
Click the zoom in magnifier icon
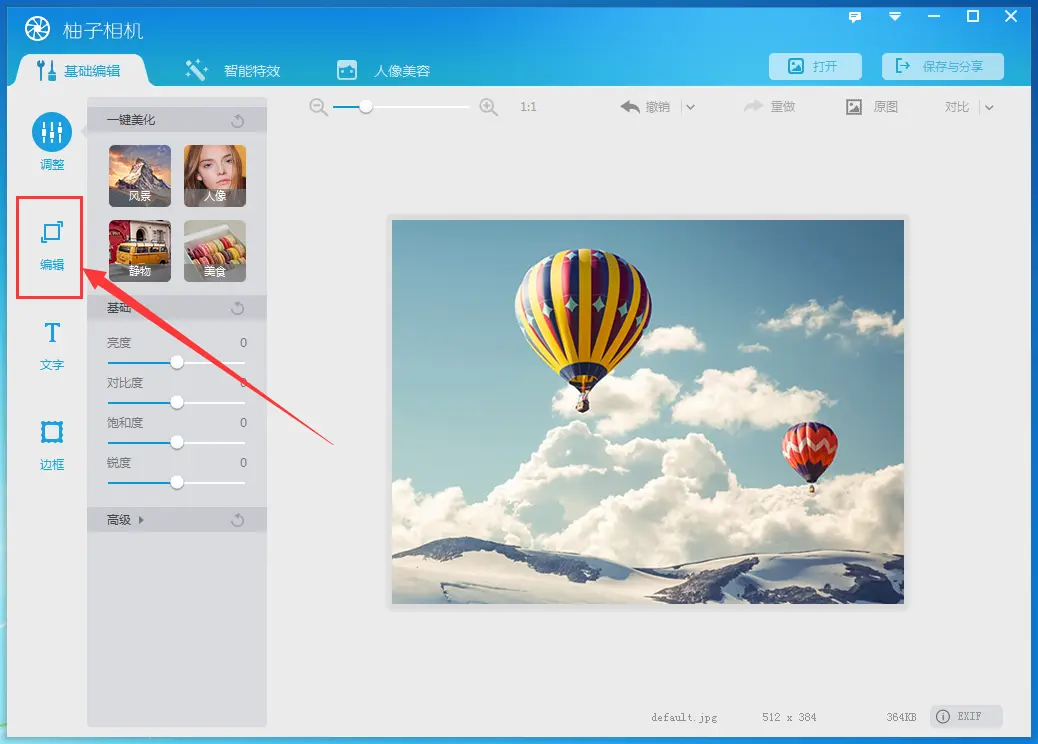(489, 107)
